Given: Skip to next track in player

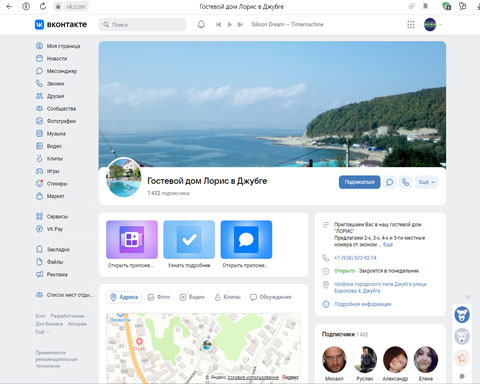Looking at the screenshot, I should (240, 24).
